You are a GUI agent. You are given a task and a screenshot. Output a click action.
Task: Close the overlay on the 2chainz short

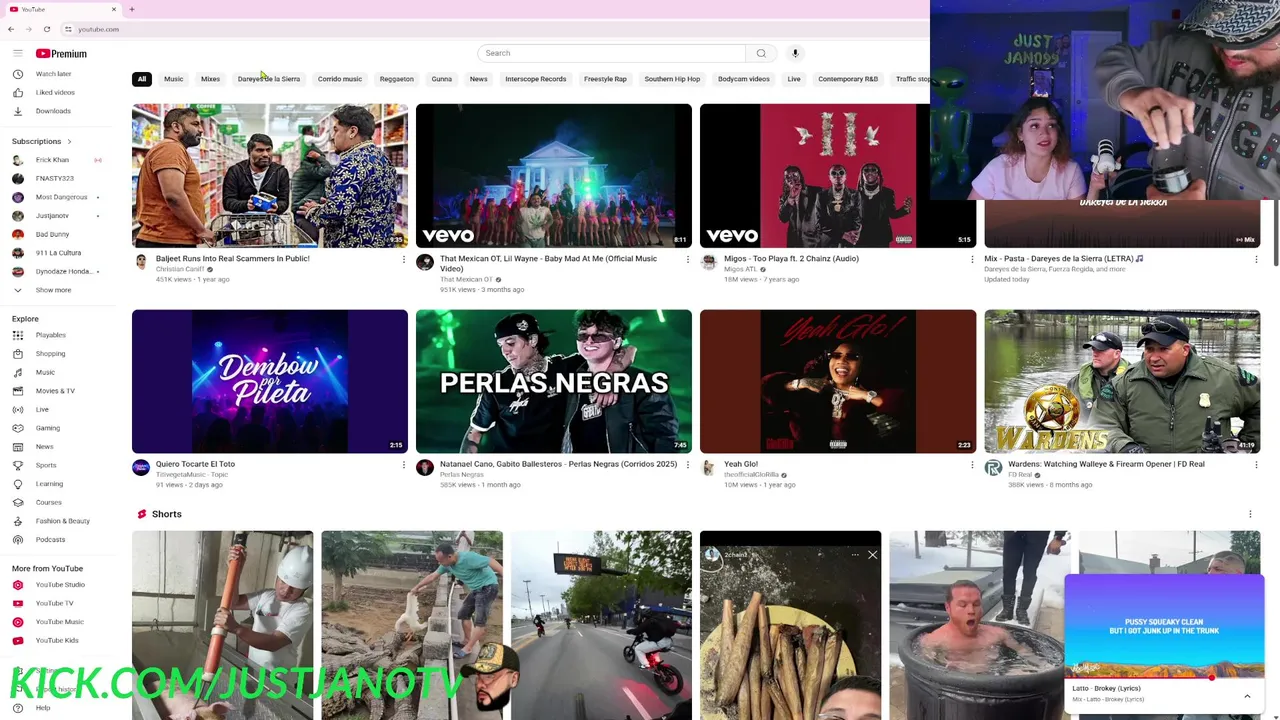pos(872,555)
